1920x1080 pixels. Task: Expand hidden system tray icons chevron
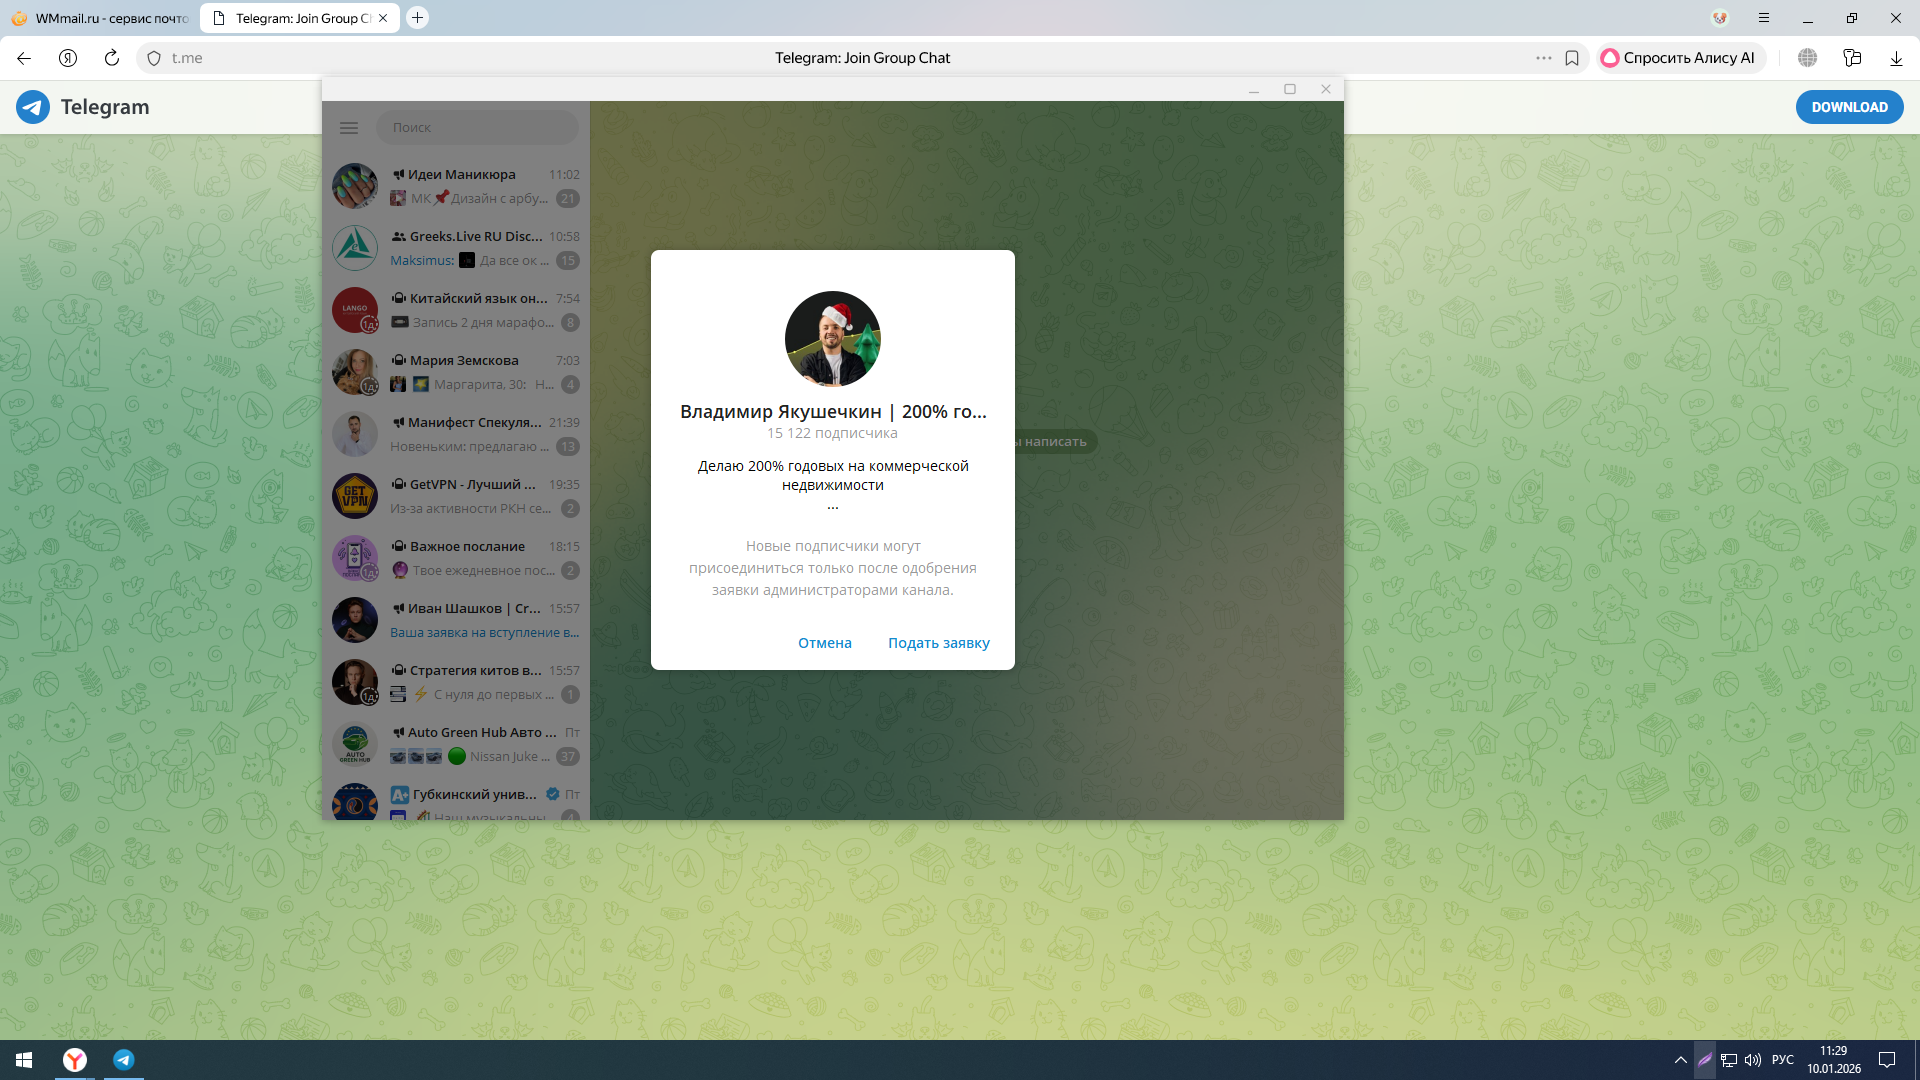(1680, 1060)
